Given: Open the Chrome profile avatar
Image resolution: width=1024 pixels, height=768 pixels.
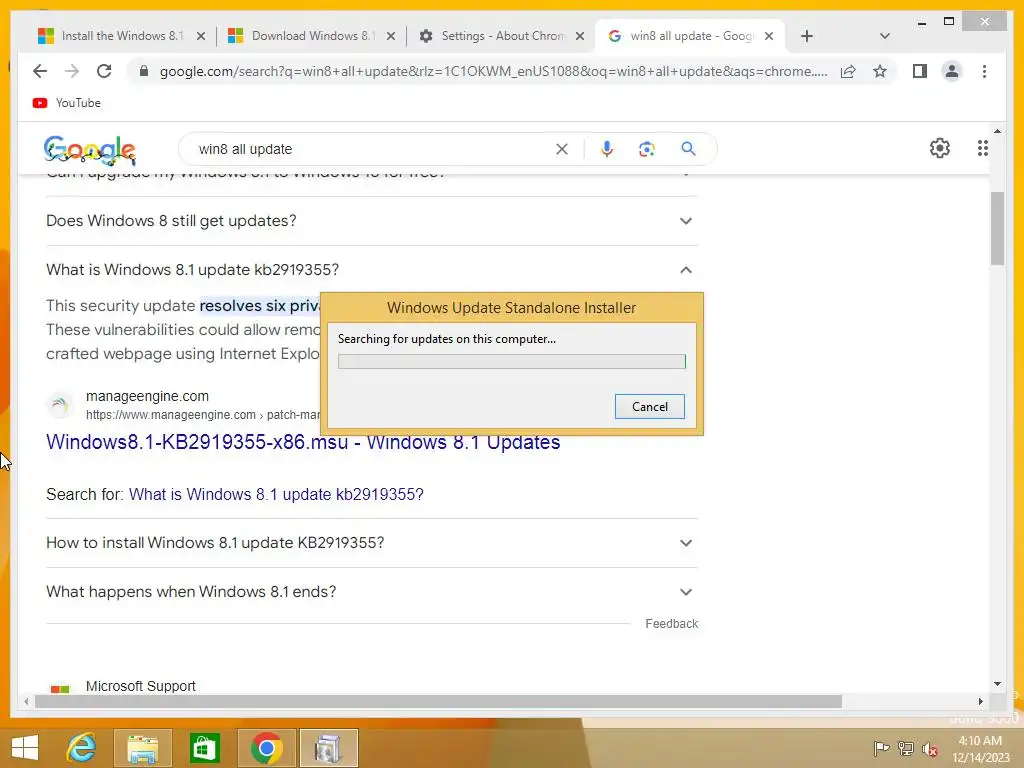Looking at the screenshot, I should [x=952, y=71].
